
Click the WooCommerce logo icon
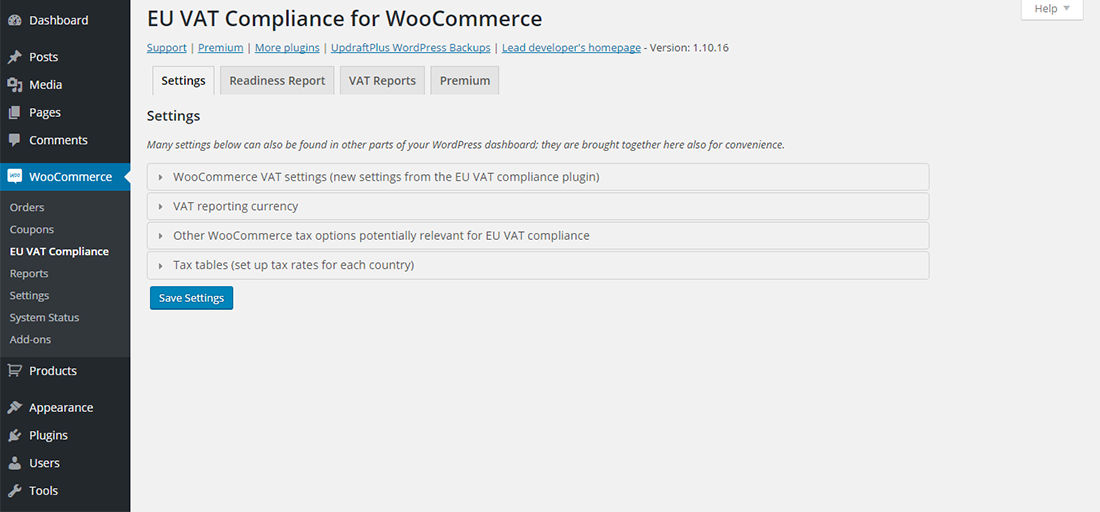pyautogui.click(x=15, y=177)
